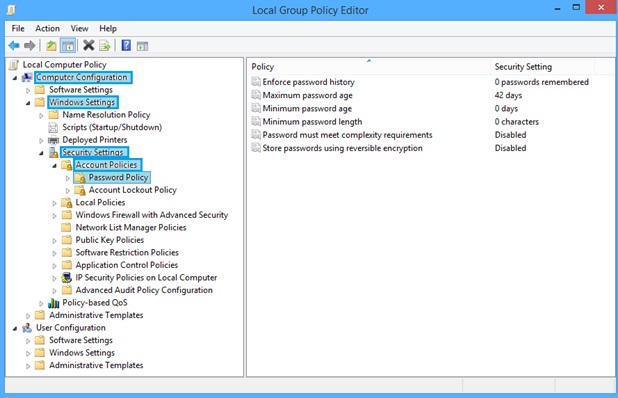Expand the Public Key Policies node
This screenshot has height=398, width=618.
point(54,241)
